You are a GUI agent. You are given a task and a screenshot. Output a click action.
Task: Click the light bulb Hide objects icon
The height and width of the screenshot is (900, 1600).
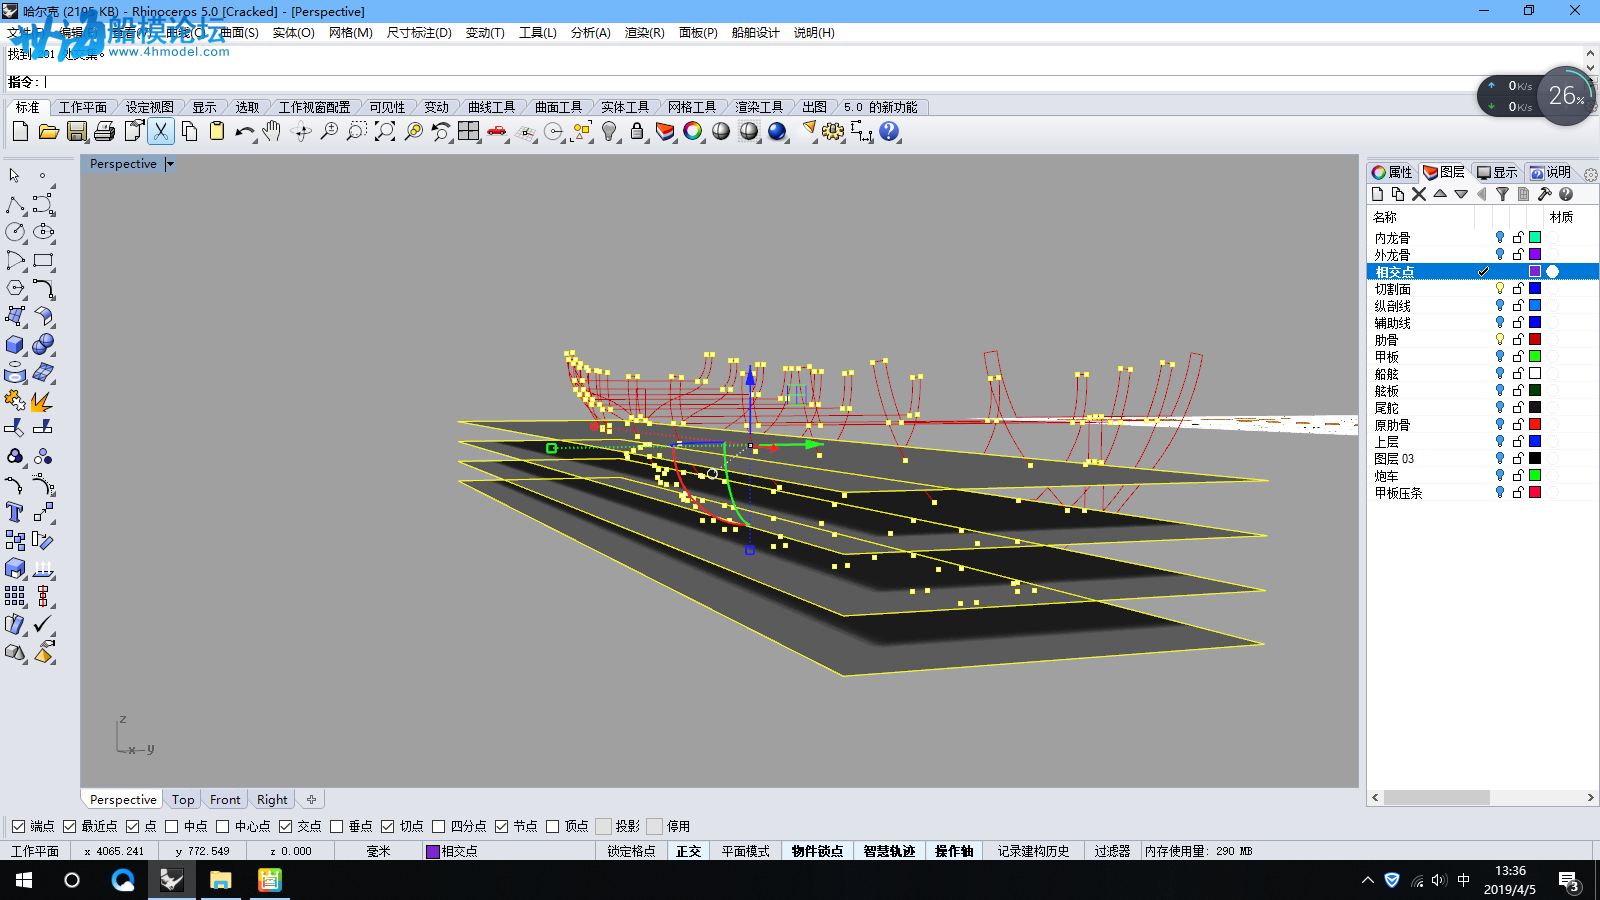click(609, 131)
